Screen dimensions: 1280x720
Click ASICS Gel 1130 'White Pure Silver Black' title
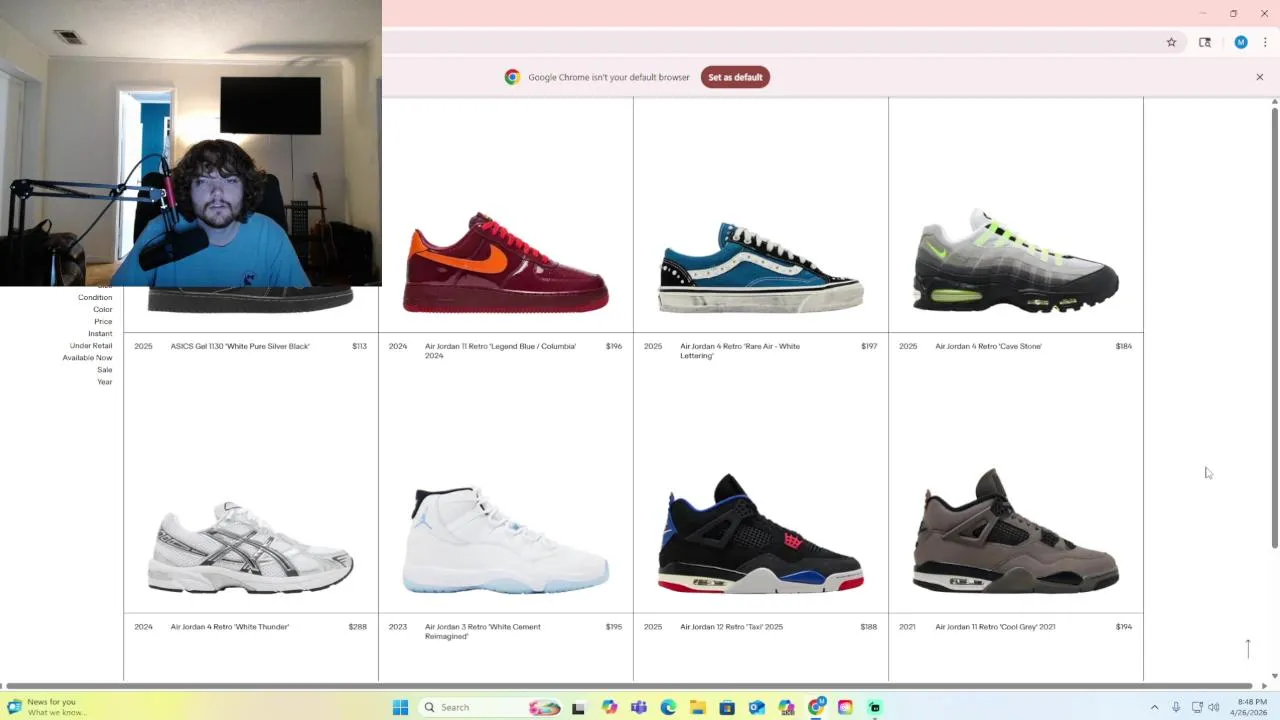coord(240,346)
